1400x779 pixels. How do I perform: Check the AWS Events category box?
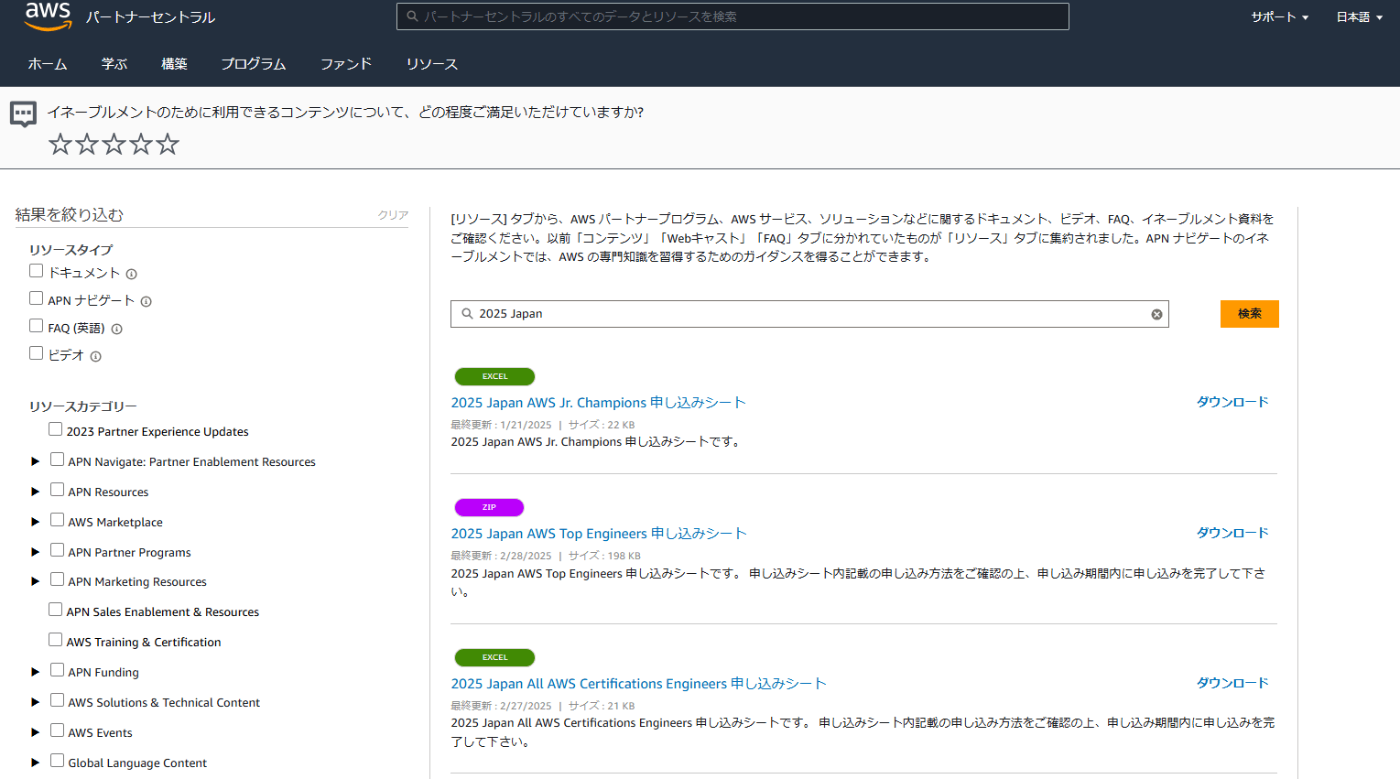[57, 730]
